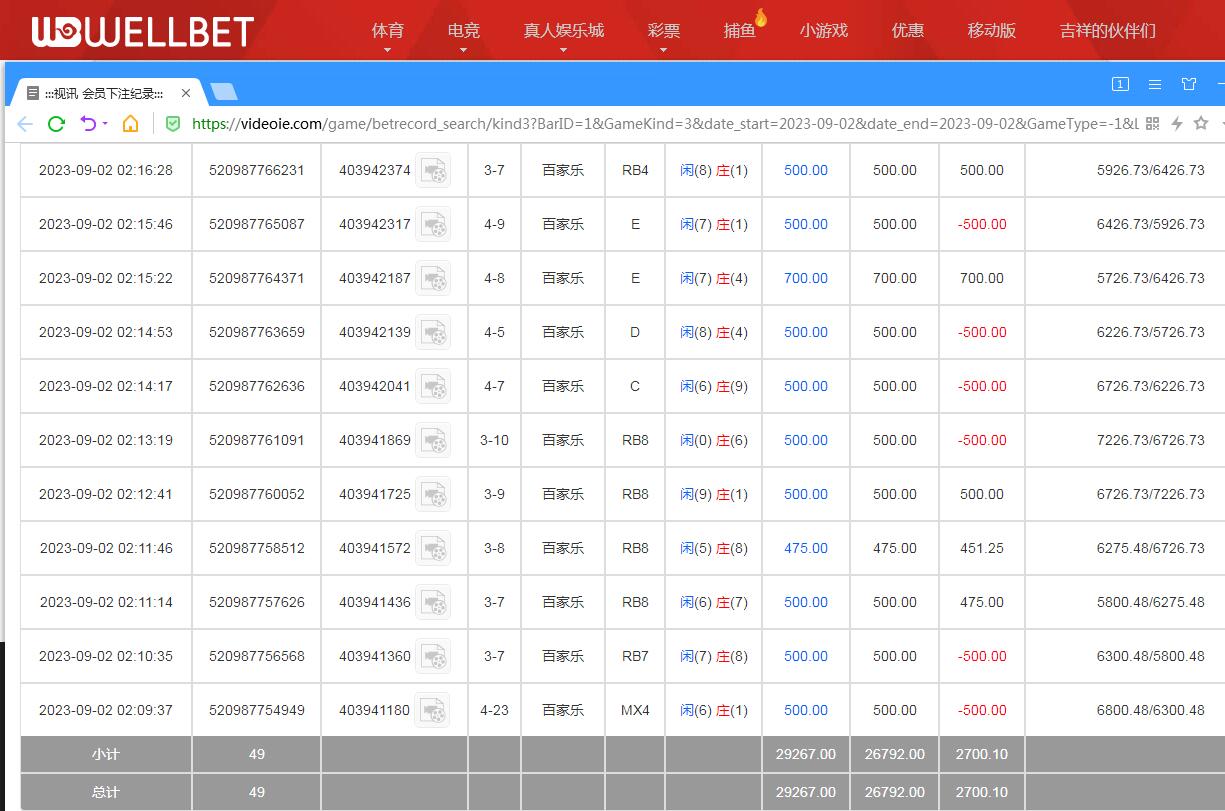Viewport: 1225px width, 811px height.
Task: Go to the browser home page icon
Action: [x=130, y=124]
